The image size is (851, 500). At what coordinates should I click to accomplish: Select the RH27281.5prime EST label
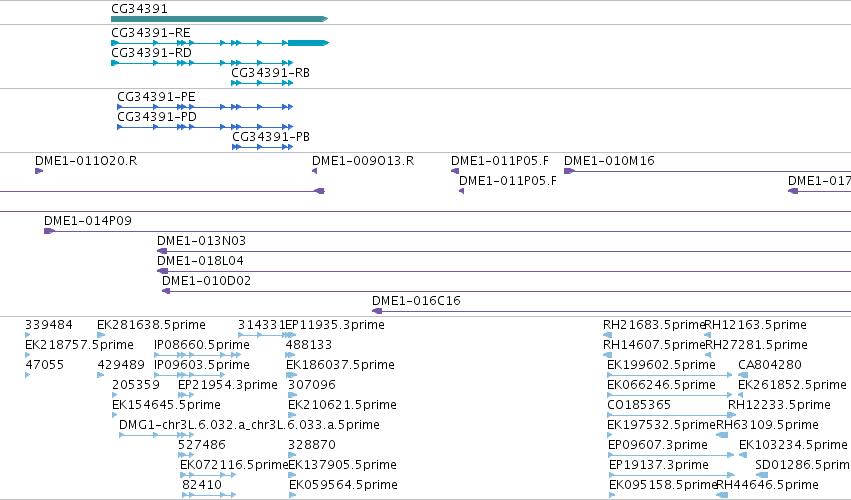tap(756, 345)
